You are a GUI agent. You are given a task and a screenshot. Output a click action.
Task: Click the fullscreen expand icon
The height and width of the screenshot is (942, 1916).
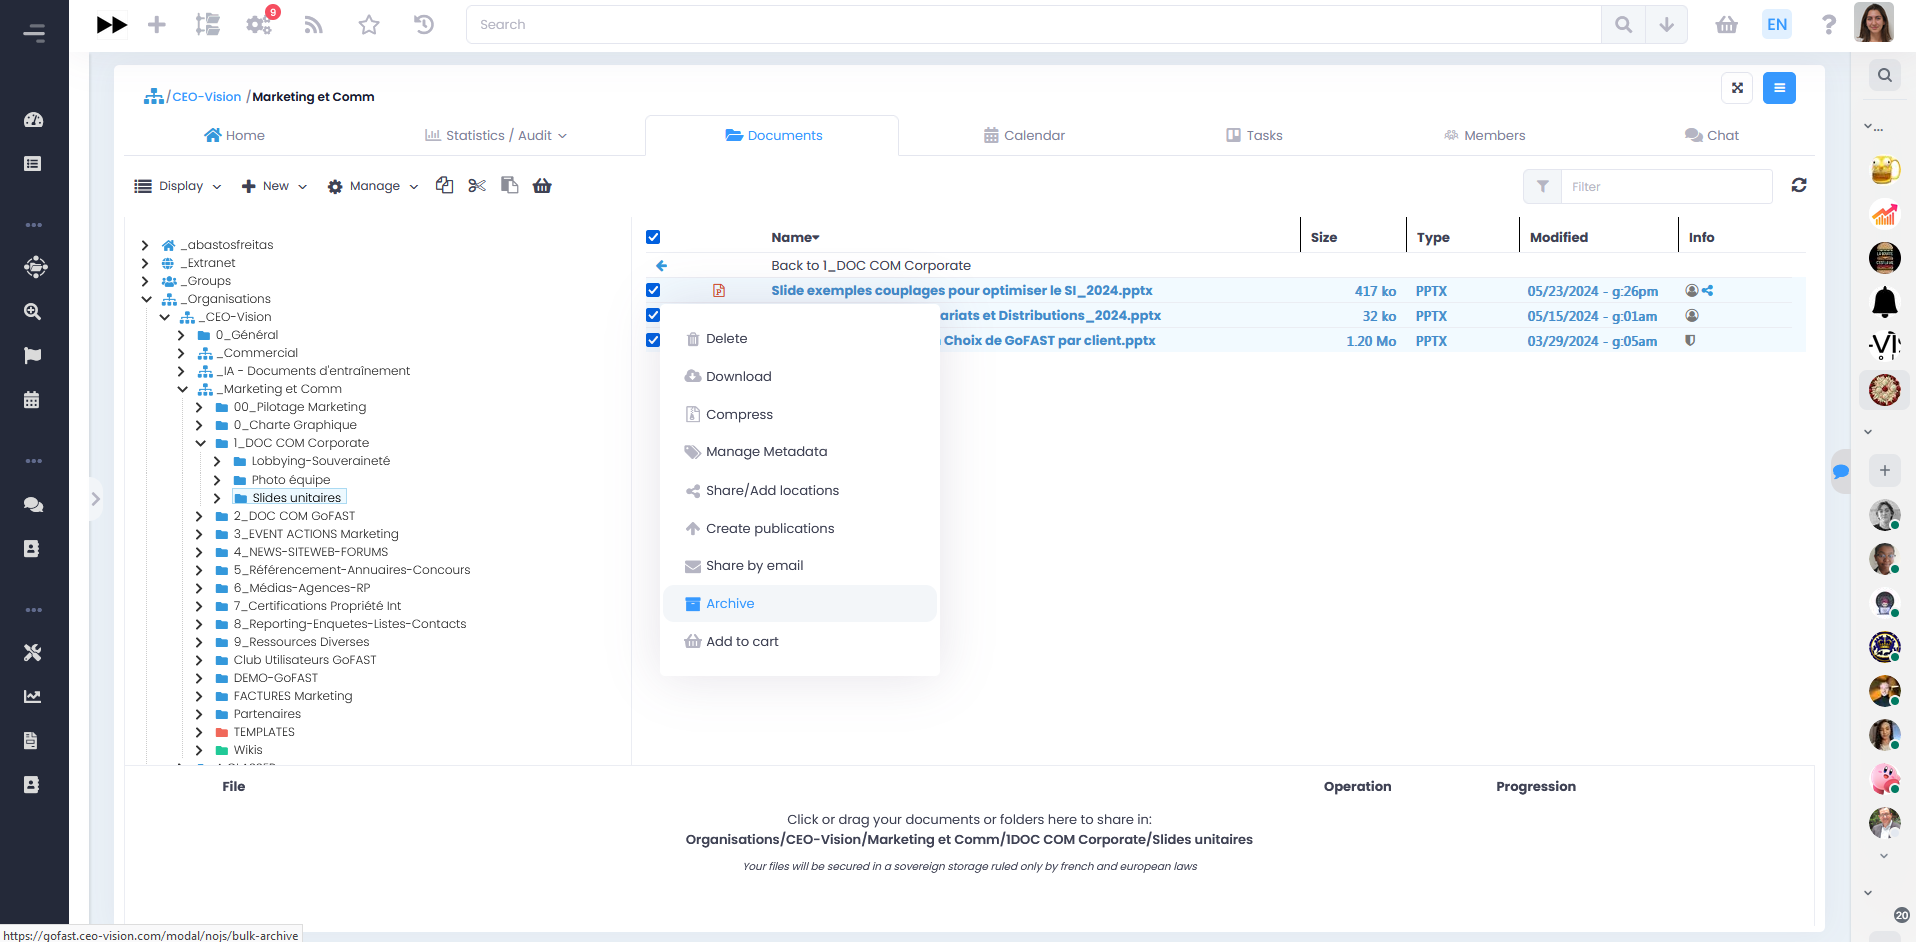(x=1737, y=88)
